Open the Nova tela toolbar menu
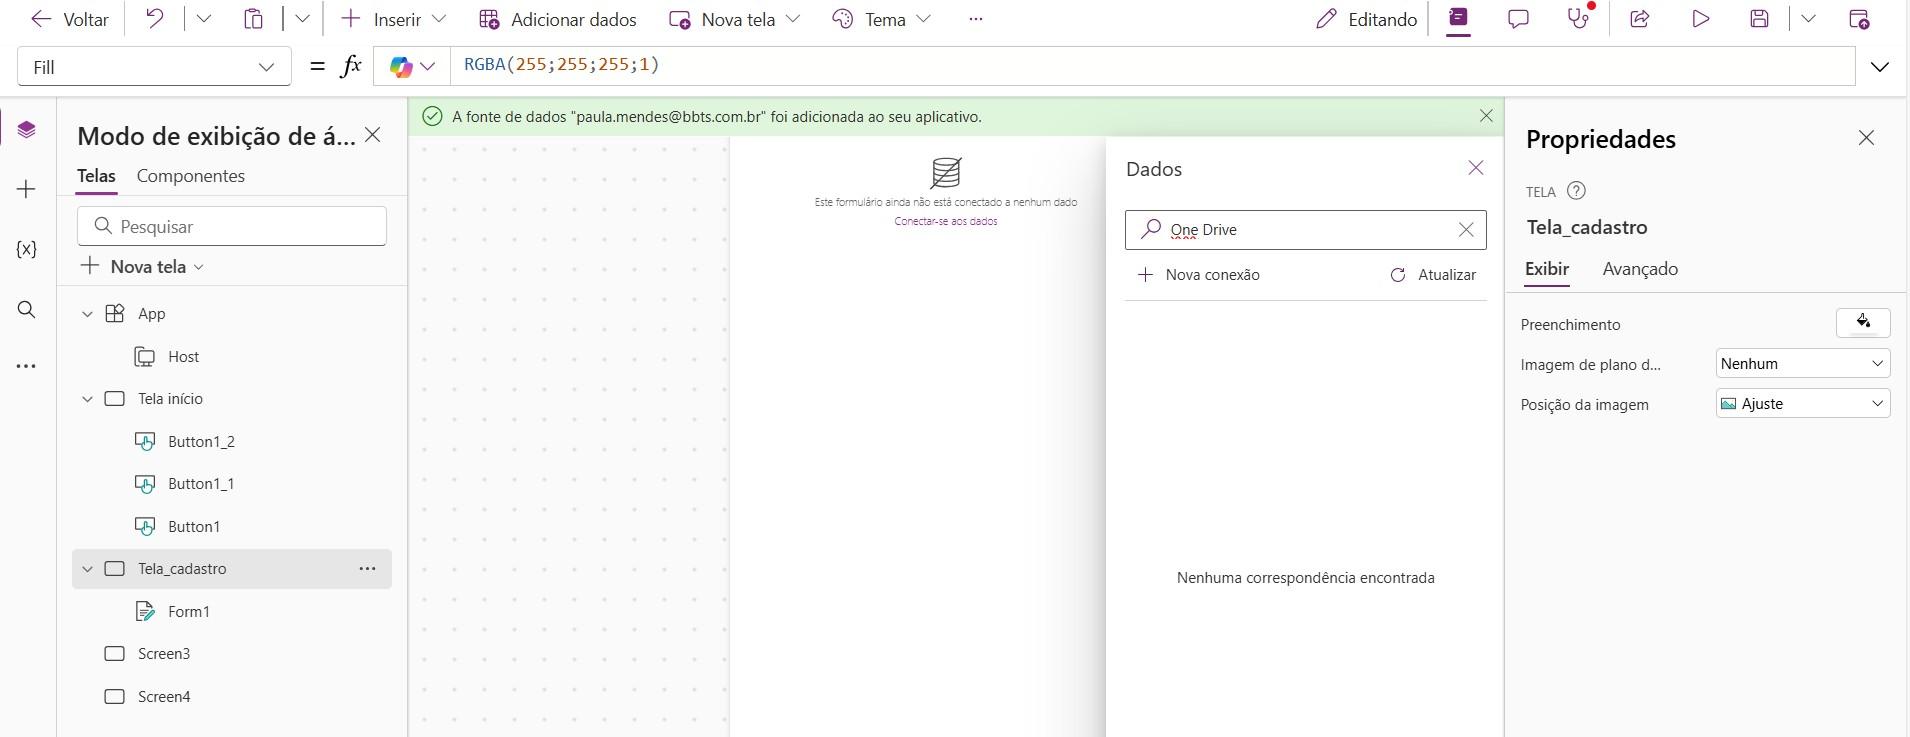This screenshot has width=1910, height=737. (735, 19)
